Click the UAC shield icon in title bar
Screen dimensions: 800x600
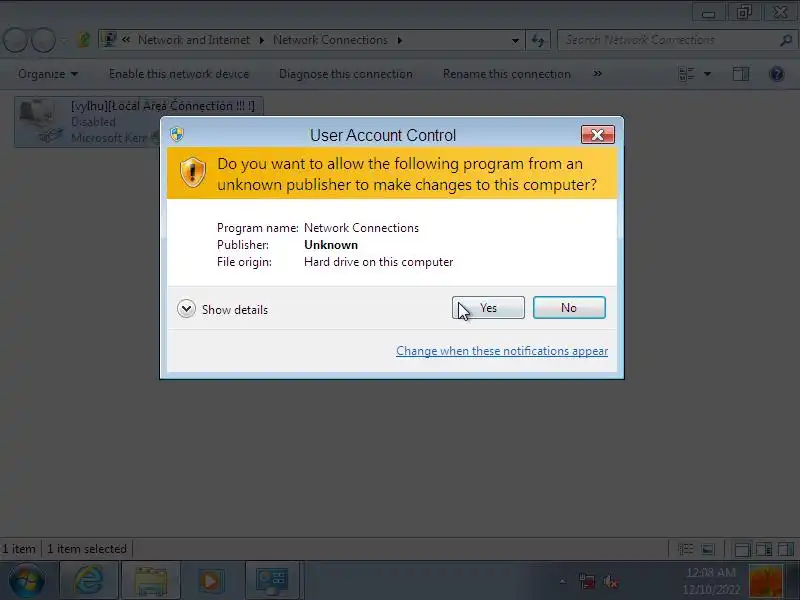(x=177, y=134)
